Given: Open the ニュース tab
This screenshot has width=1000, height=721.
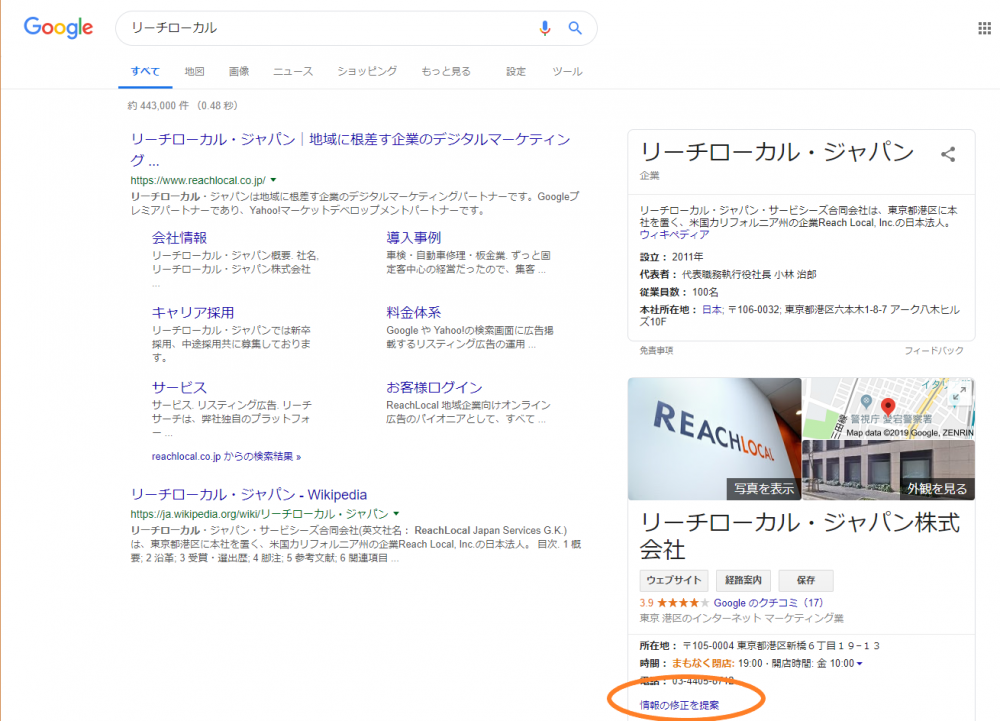Looking at the screenshot, I should pos(293,71).
